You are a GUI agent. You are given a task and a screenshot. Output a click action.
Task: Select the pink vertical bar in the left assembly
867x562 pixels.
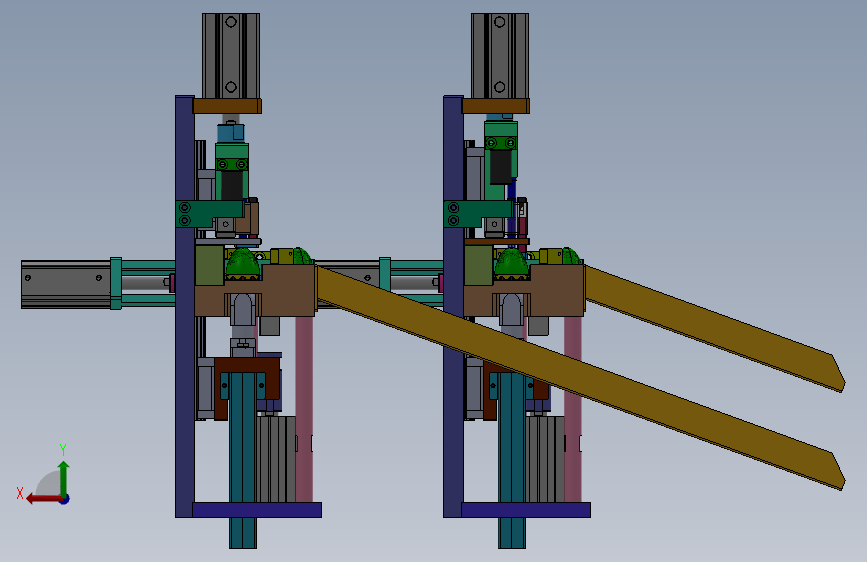(x=304, y=409)
